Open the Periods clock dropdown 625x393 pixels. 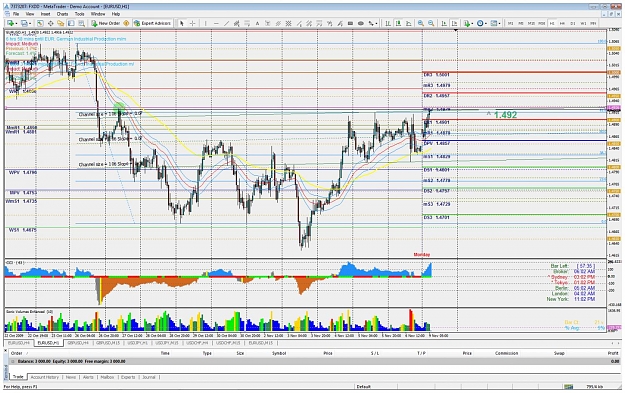486,23
